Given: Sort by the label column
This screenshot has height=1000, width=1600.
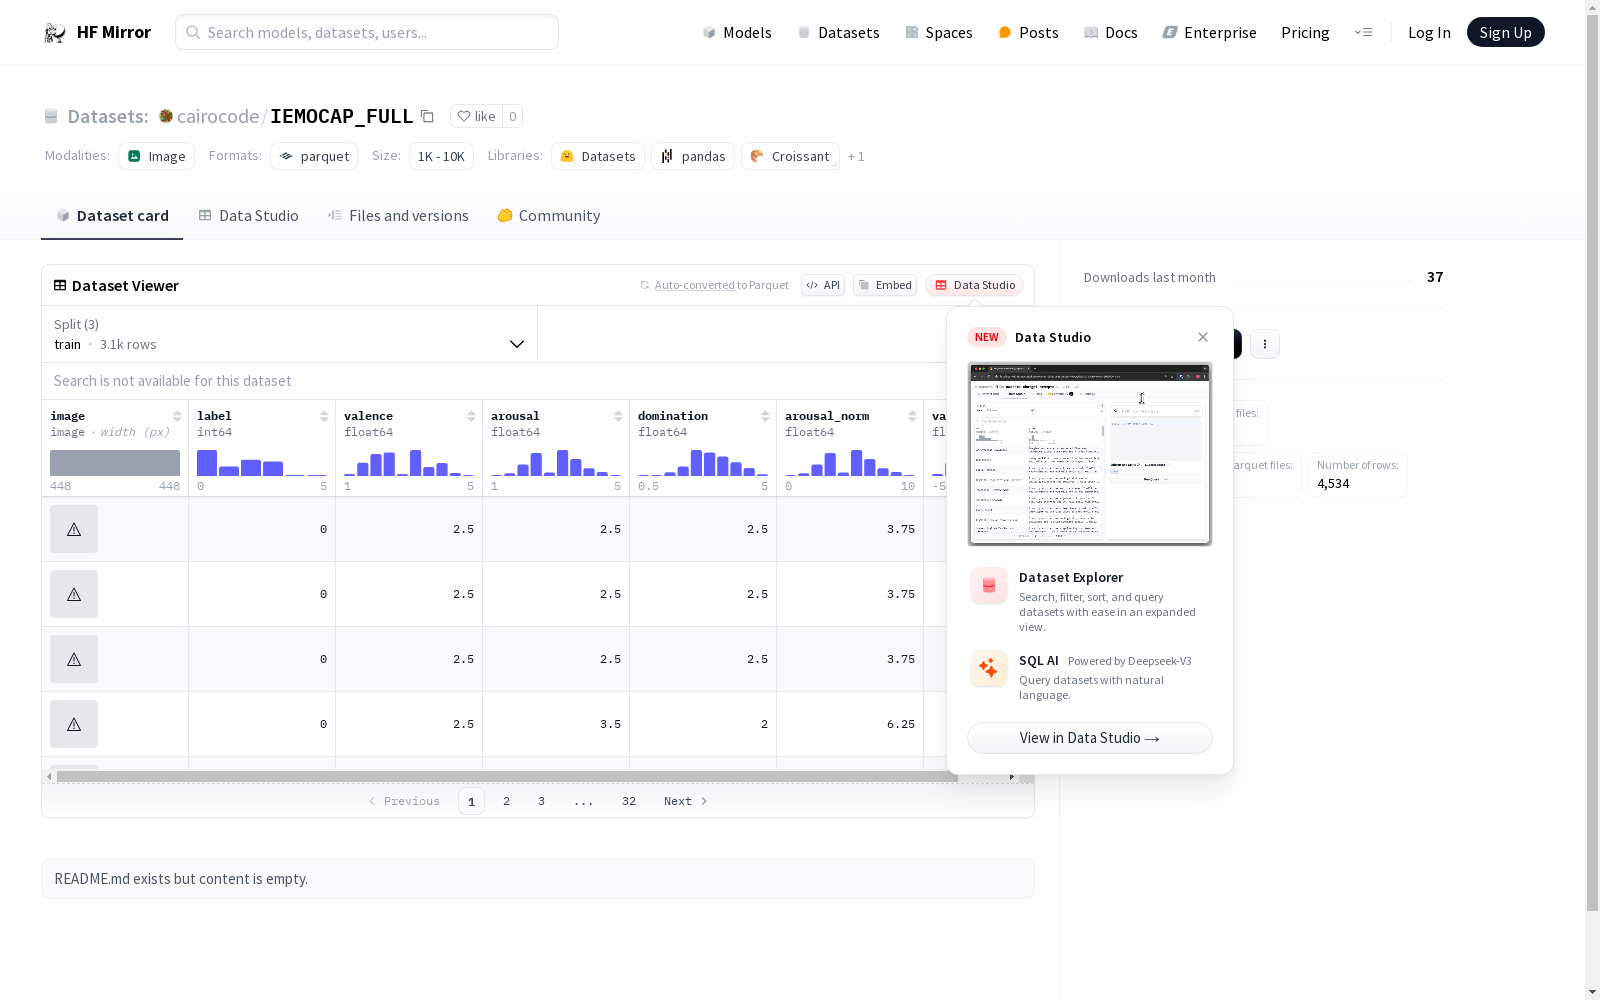Looking at the screenshot, I should 324,416.
